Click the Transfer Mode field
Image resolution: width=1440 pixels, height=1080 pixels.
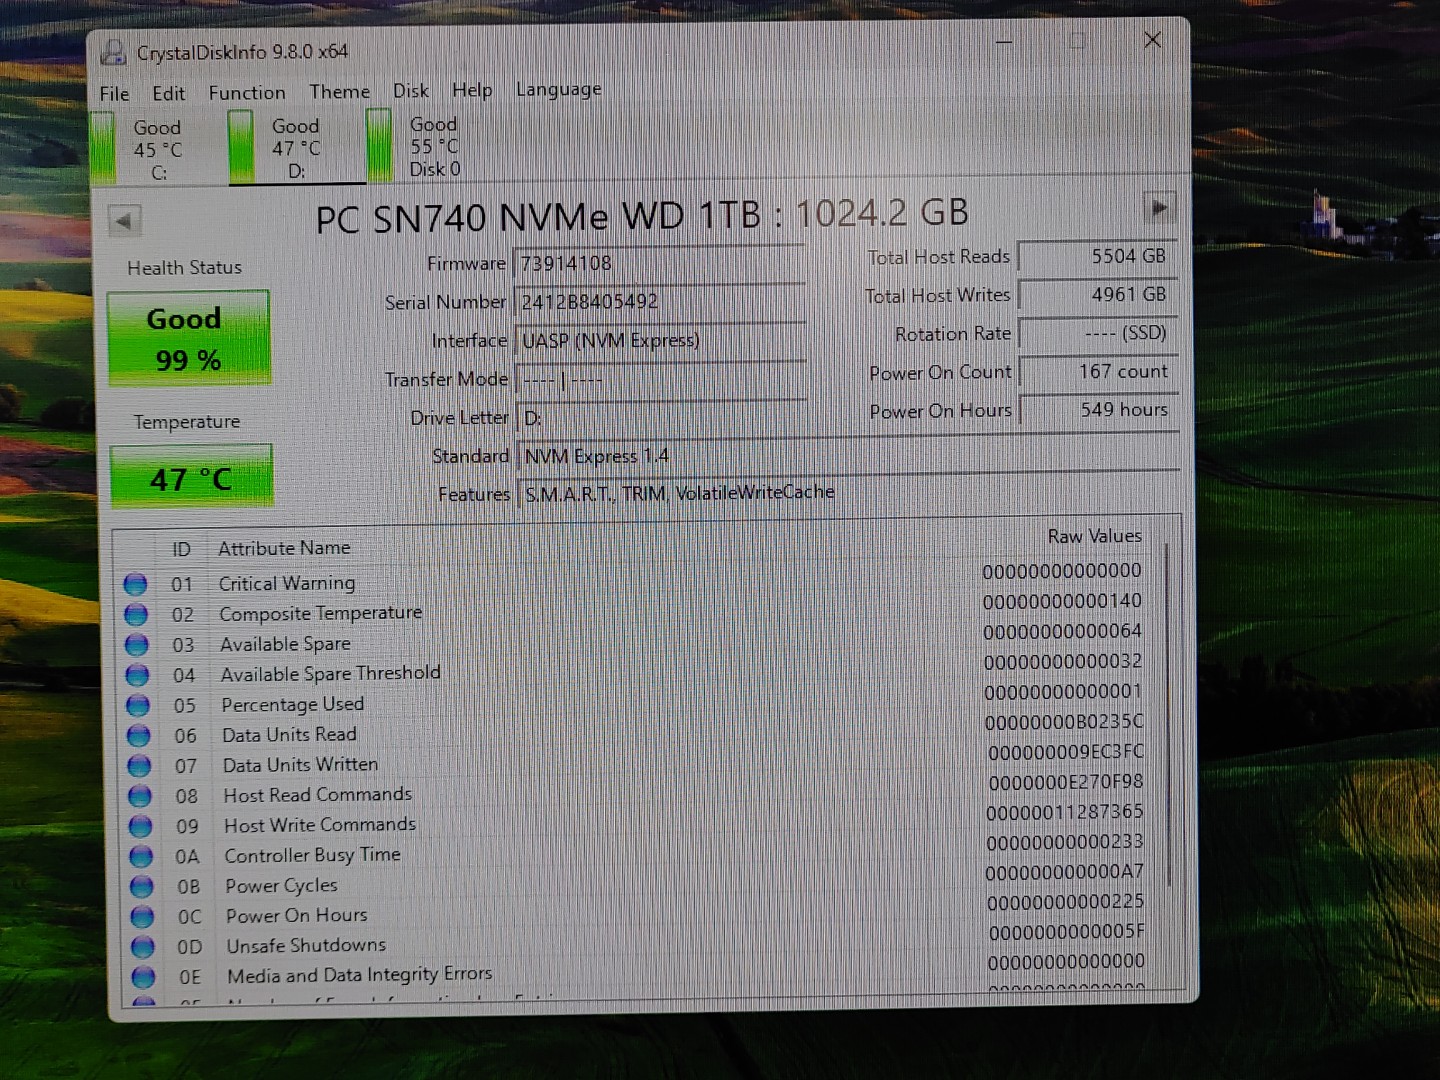[x=660, y=379]
